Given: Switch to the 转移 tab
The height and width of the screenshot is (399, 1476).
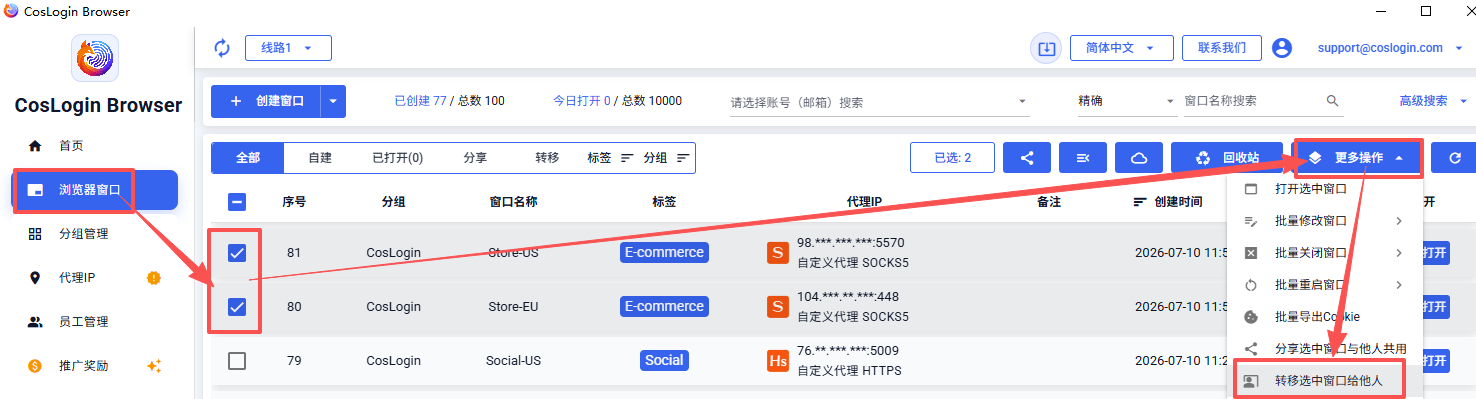Looking at the screenshot, I should [547, 158].
